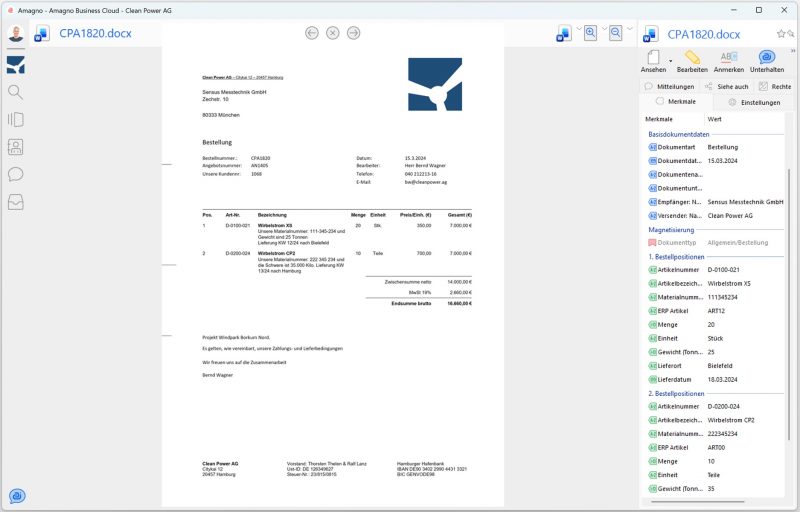Switch to Siehe auch tab
The height and width of the screenshot is (512, 800).
click(727, 87)
